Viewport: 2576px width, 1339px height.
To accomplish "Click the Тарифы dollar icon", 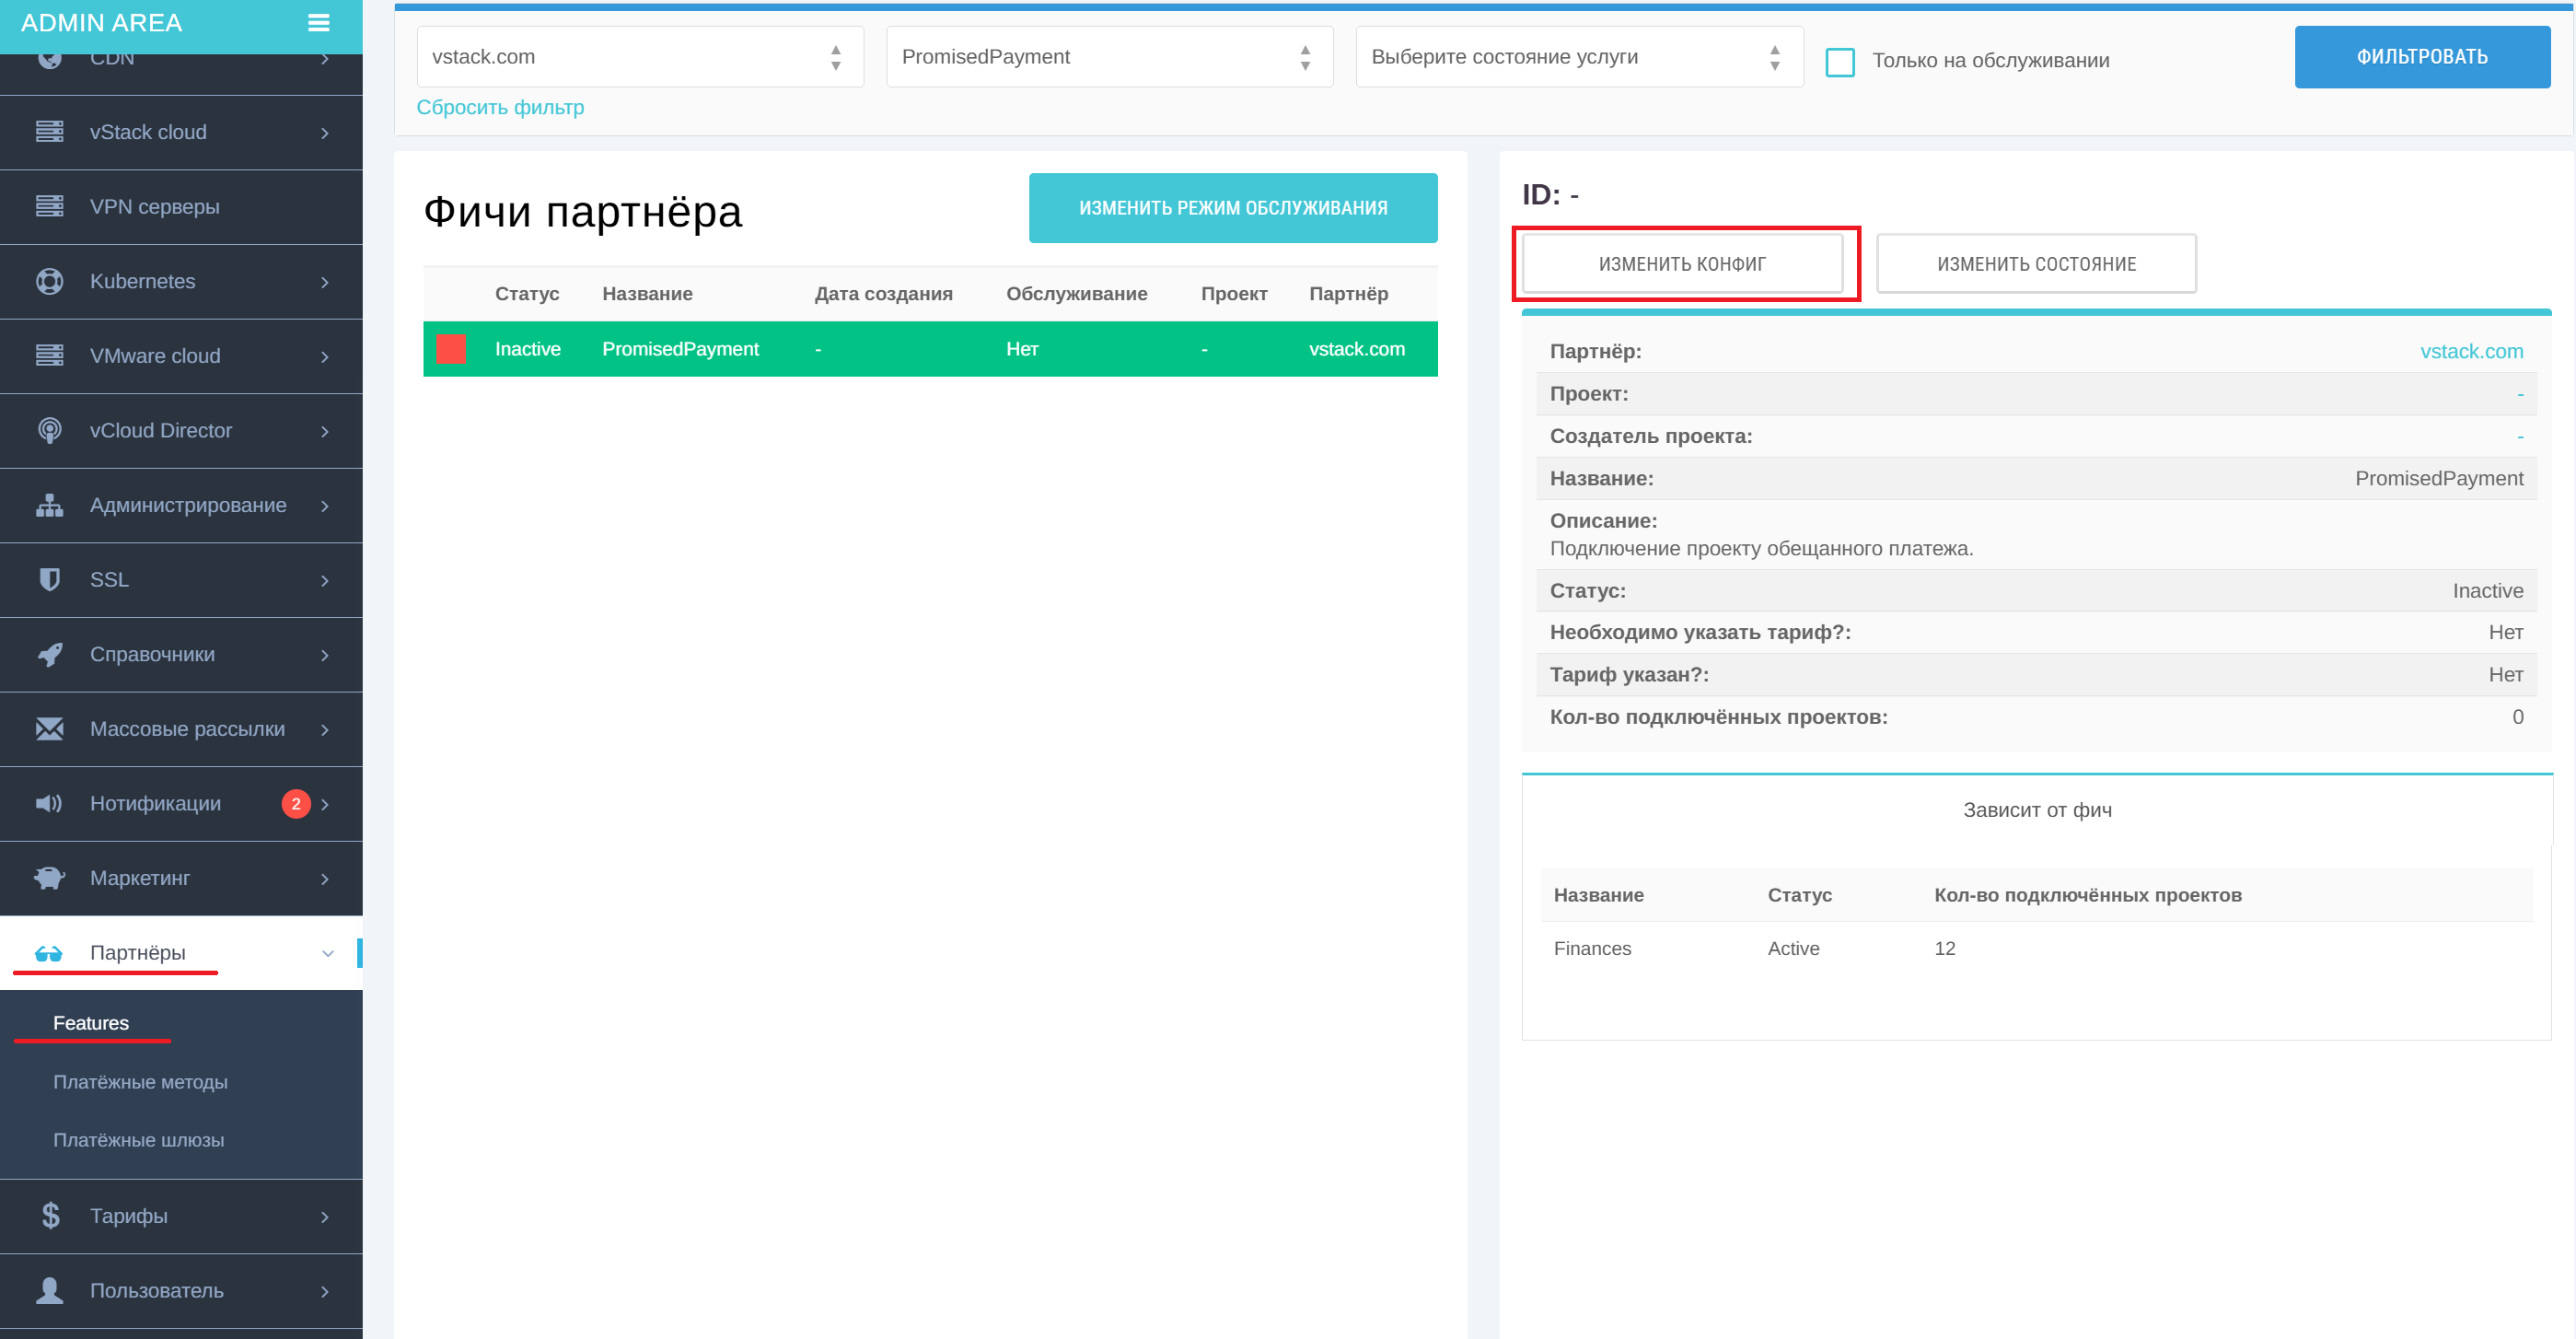I will coord(50,1216).
